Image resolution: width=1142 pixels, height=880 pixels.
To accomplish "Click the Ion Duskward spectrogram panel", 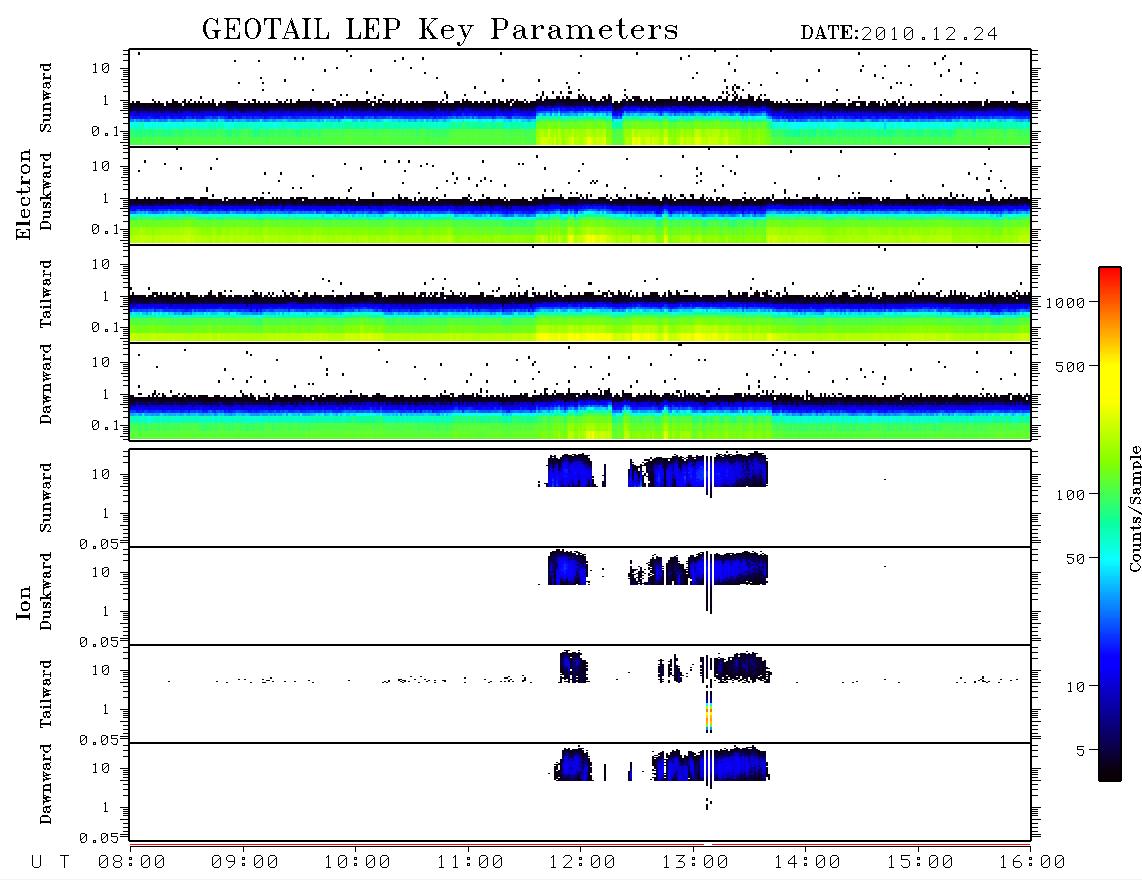I will (580, 596).
